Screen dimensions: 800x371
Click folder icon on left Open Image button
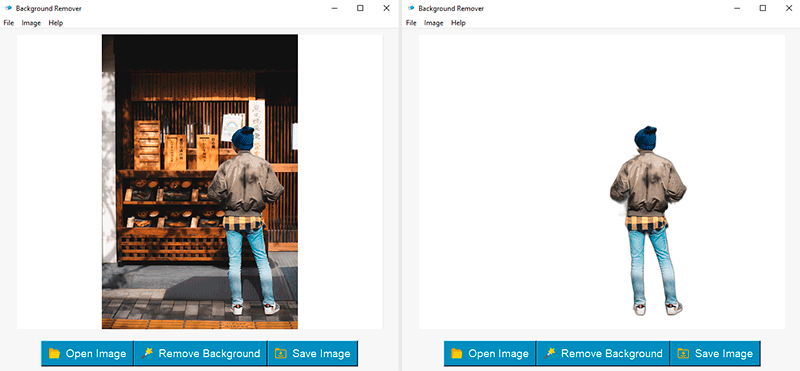tap(54, 353)
